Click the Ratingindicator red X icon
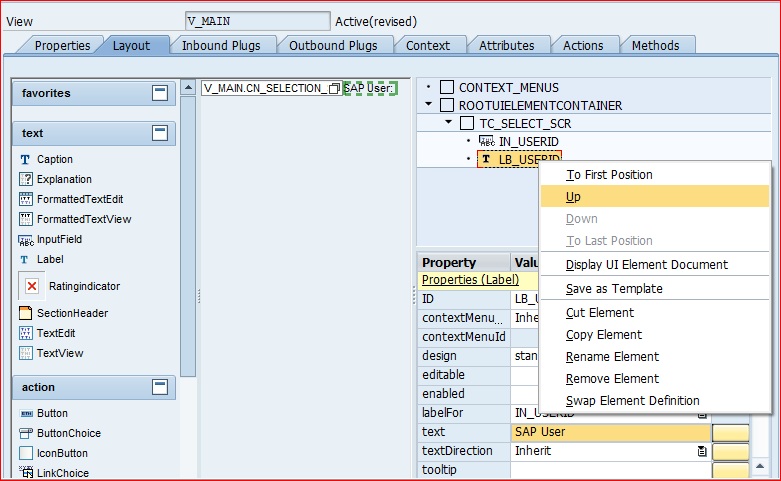This screenshot has height=481, width=781. pos(32,286)
